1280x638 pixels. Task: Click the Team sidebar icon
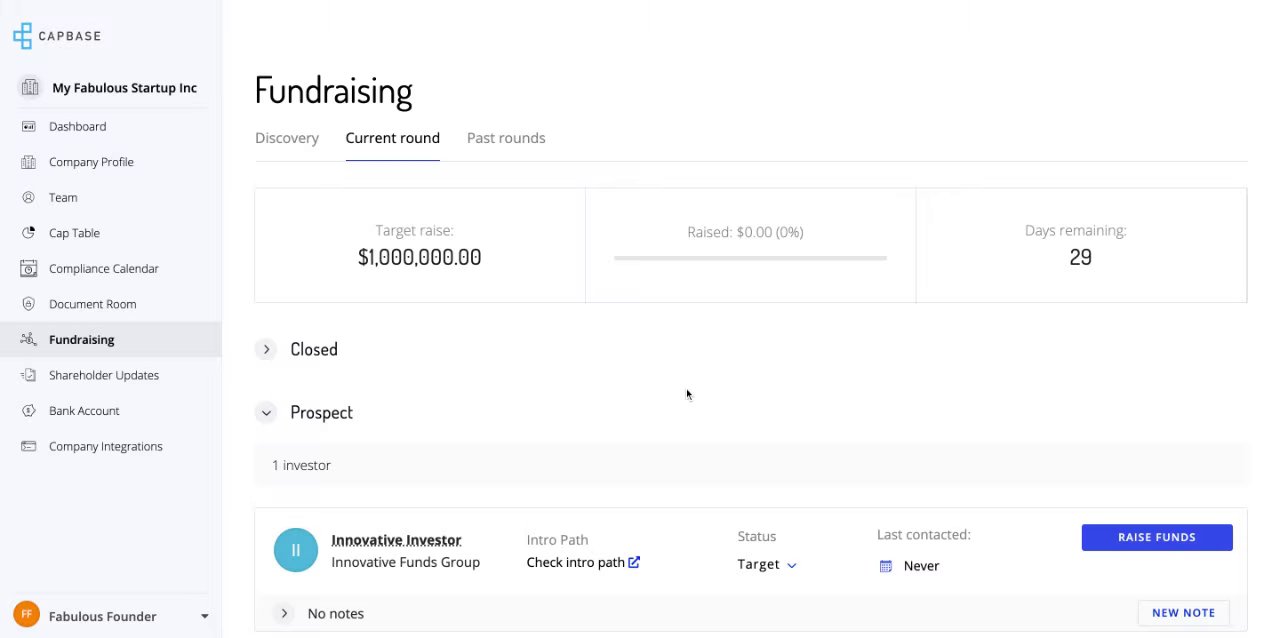(29, 198)
